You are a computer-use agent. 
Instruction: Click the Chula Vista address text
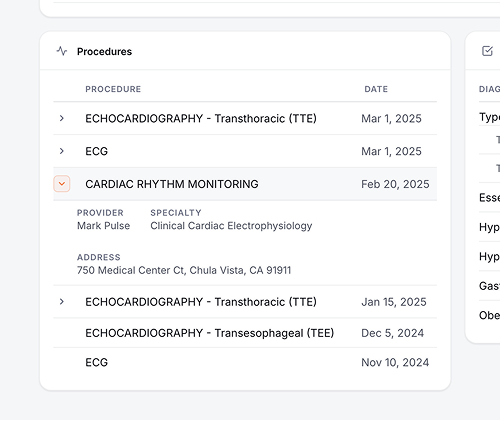pos(184,270)
